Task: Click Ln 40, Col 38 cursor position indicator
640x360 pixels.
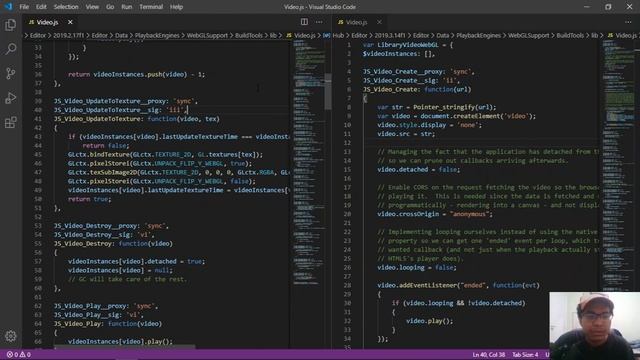Action: (x=489, y=355)
